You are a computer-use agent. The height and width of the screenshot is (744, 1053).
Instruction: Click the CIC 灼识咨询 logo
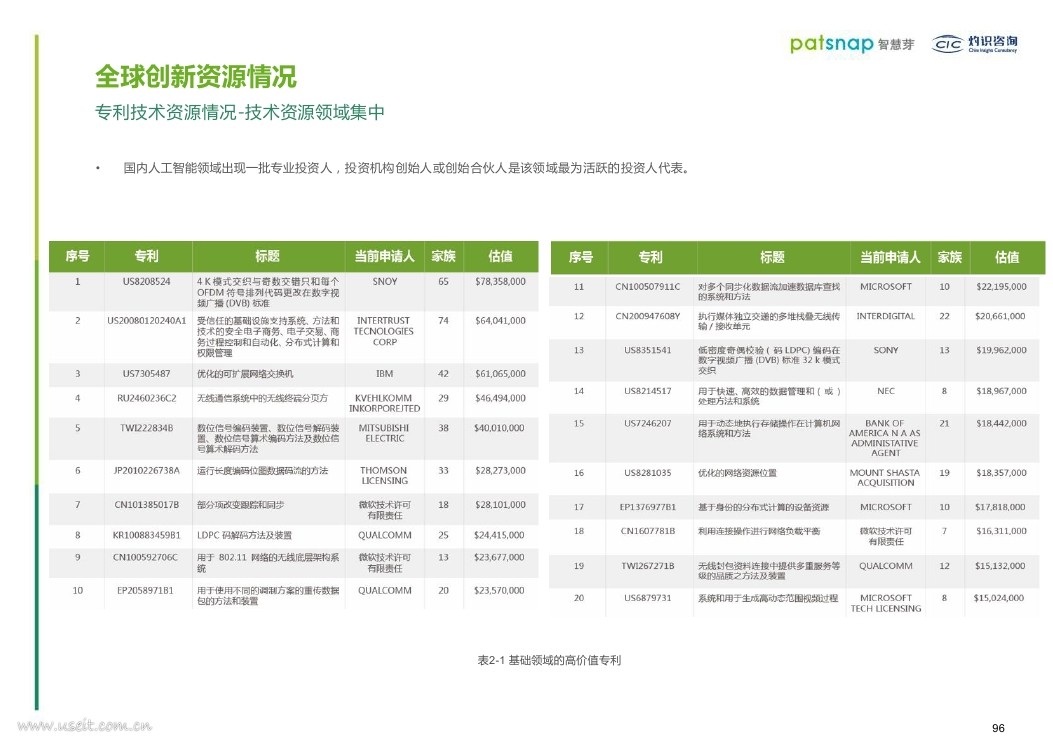point(974,44)
